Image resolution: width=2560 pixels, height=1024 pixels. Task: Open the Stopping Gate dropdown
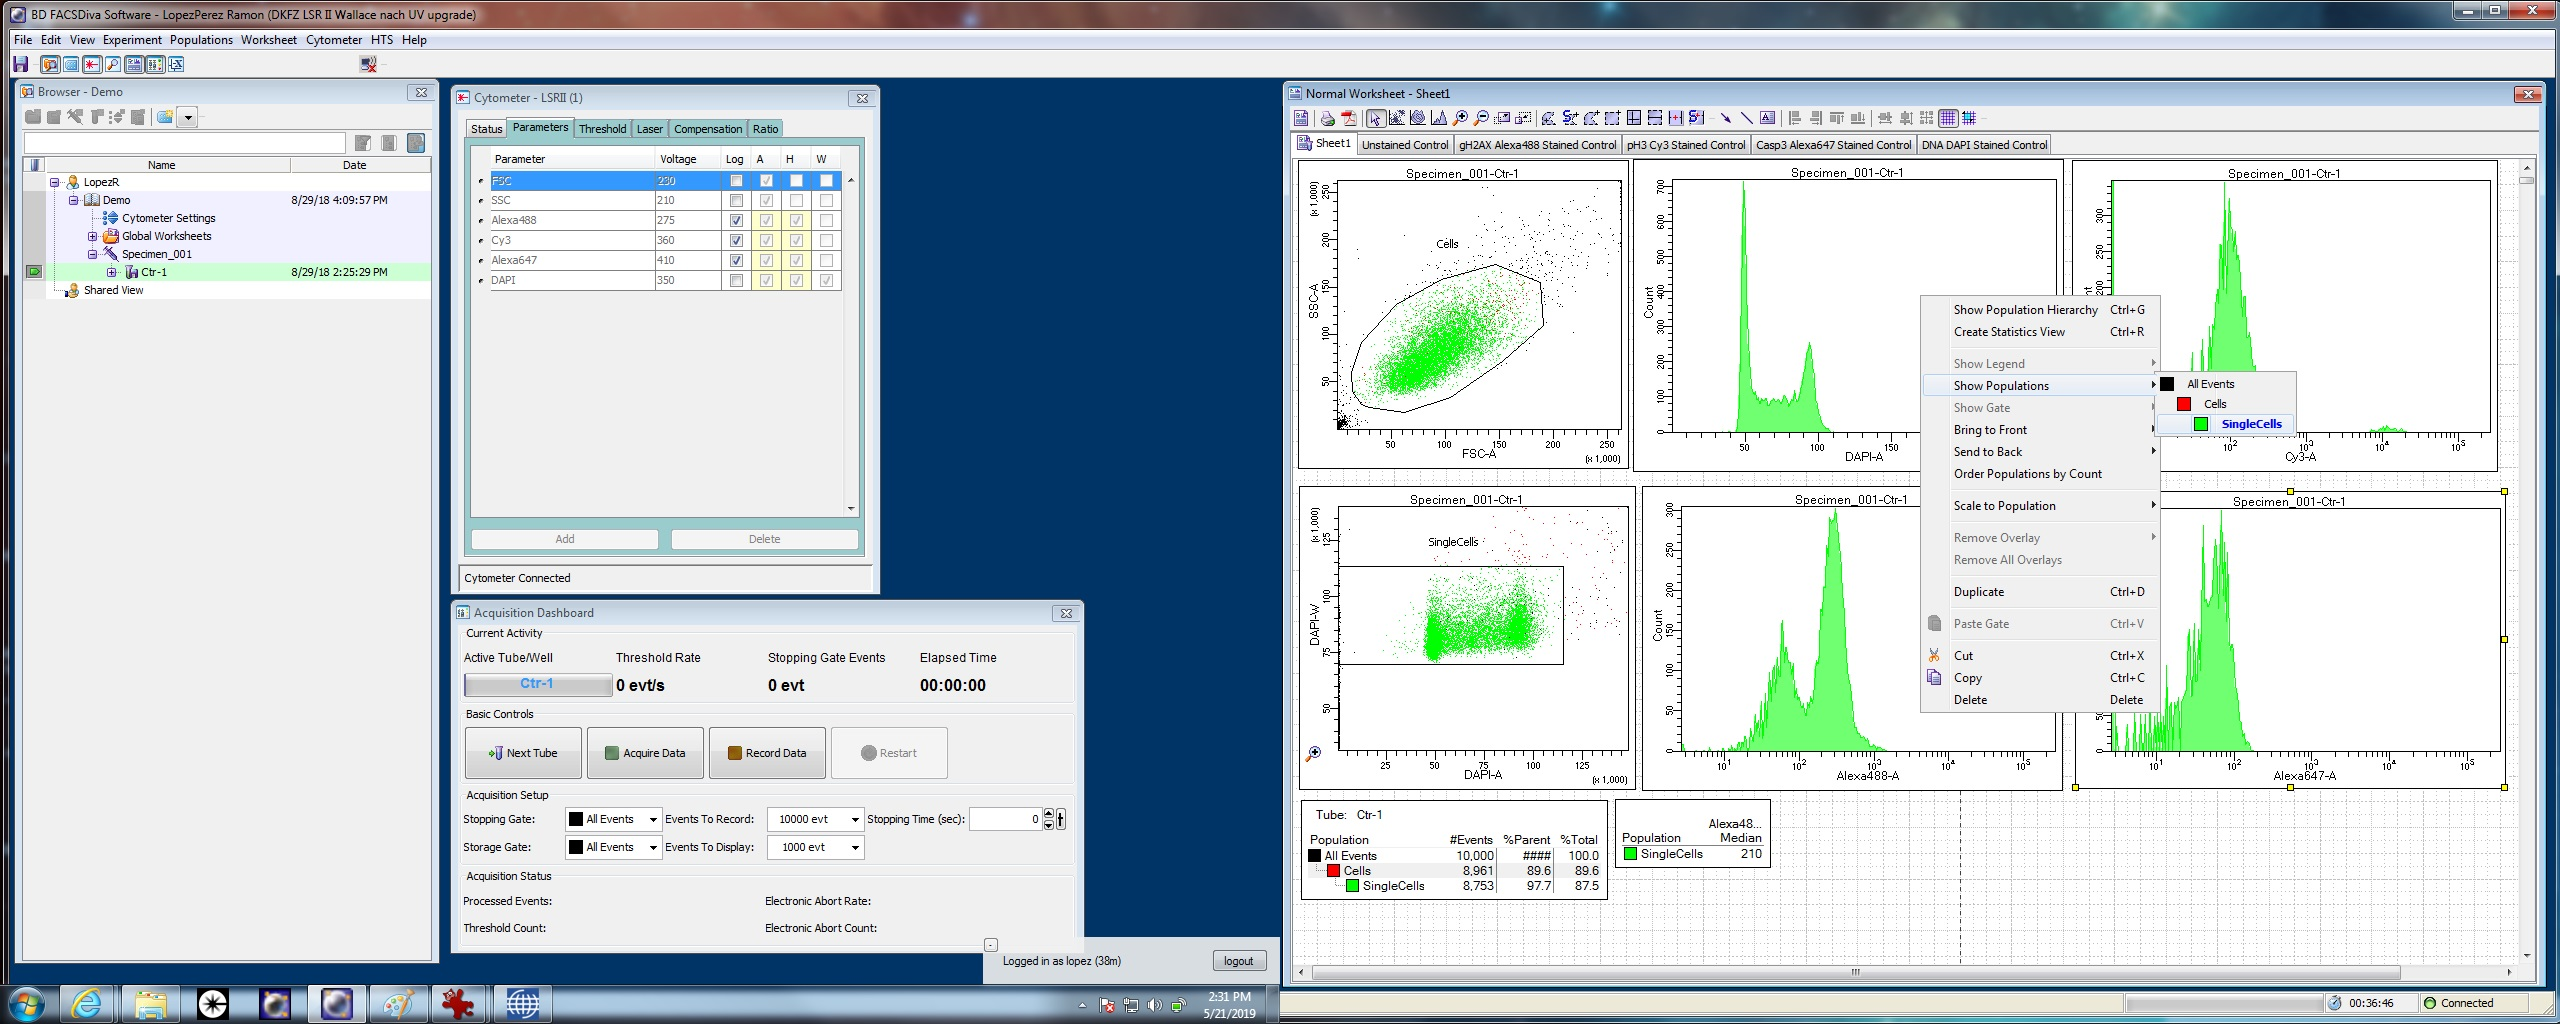point(653,819)
